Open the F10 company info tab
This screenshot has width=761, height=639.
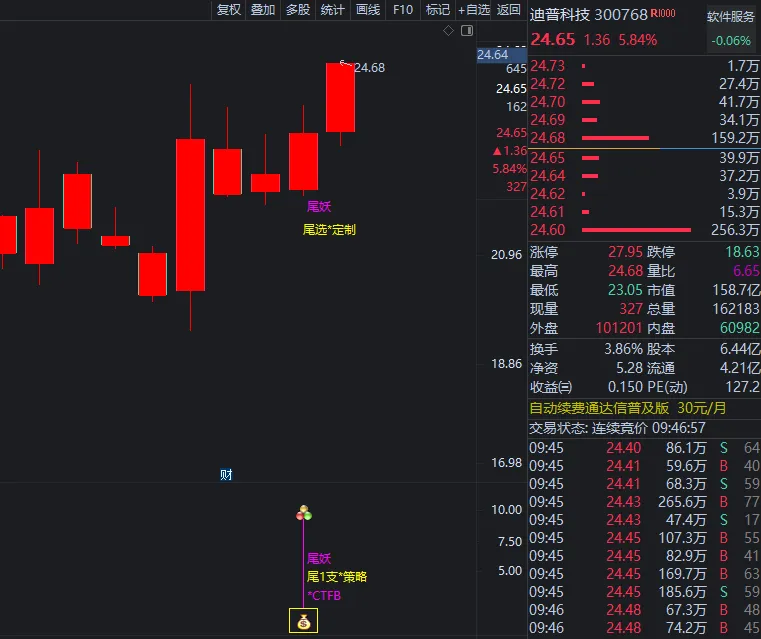click(x=403, y=10)
